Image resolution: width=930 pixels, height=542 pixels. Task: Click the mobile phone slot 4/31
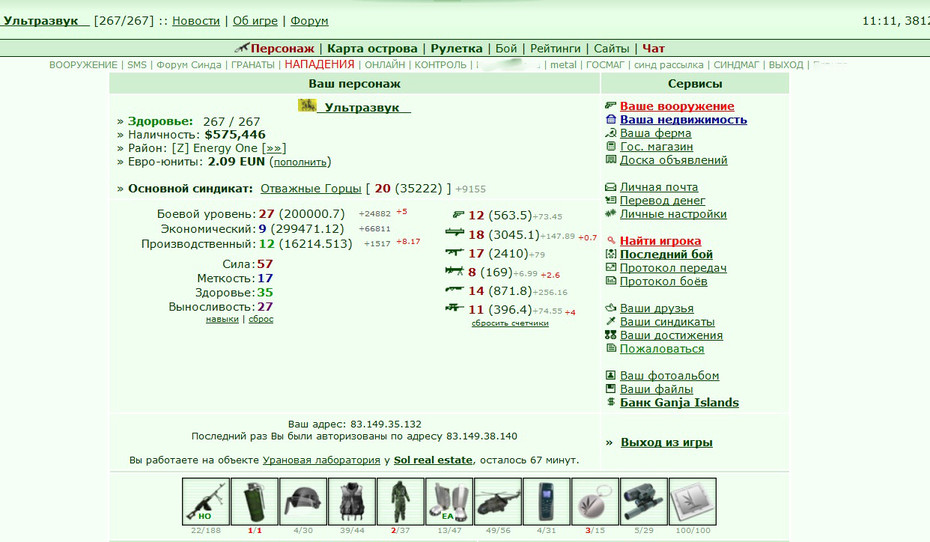pos(546,502)
